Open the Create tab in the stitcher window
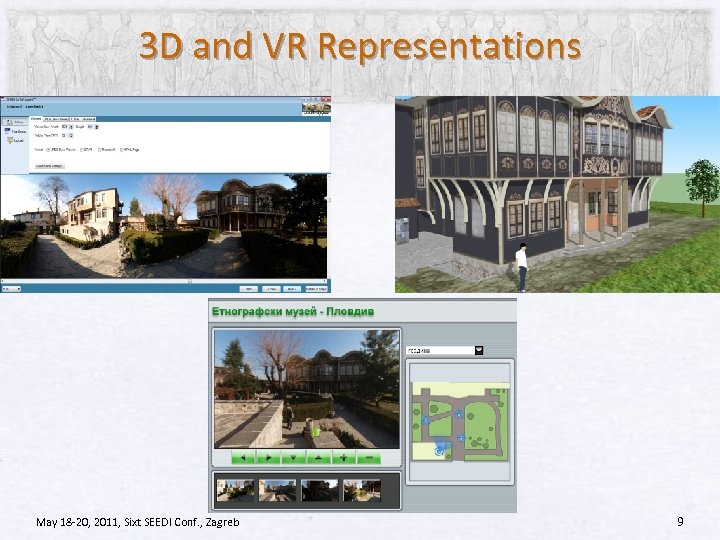The width and height of the screenshot is (720, 540). coord(36,119)
